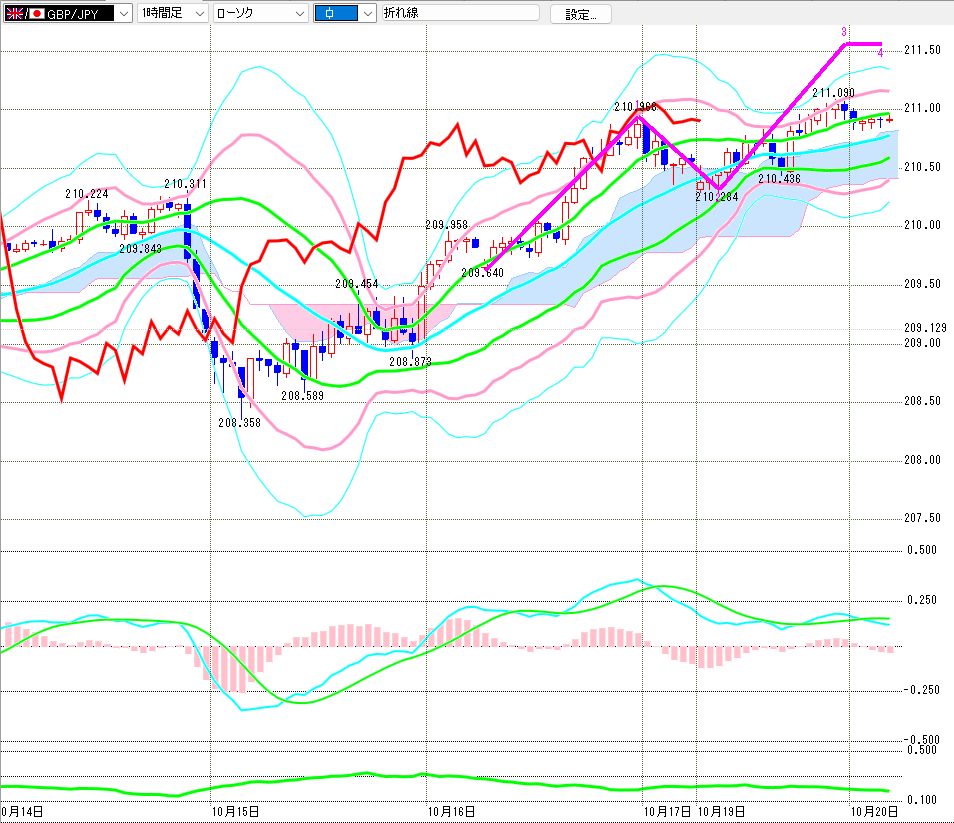This screenshot has height=823, width=954.
Task: Select the 208.589 price label
Action: [x=302, y=396]
